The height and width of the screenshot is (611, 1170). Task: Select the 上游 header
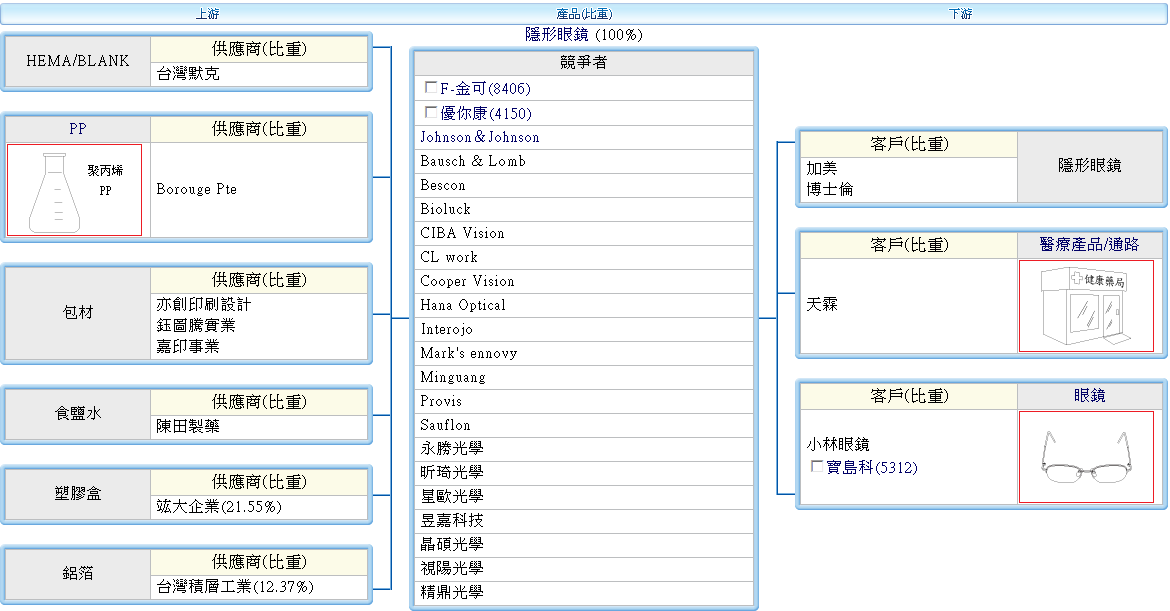pyautogui.click(x=207, y=14)
